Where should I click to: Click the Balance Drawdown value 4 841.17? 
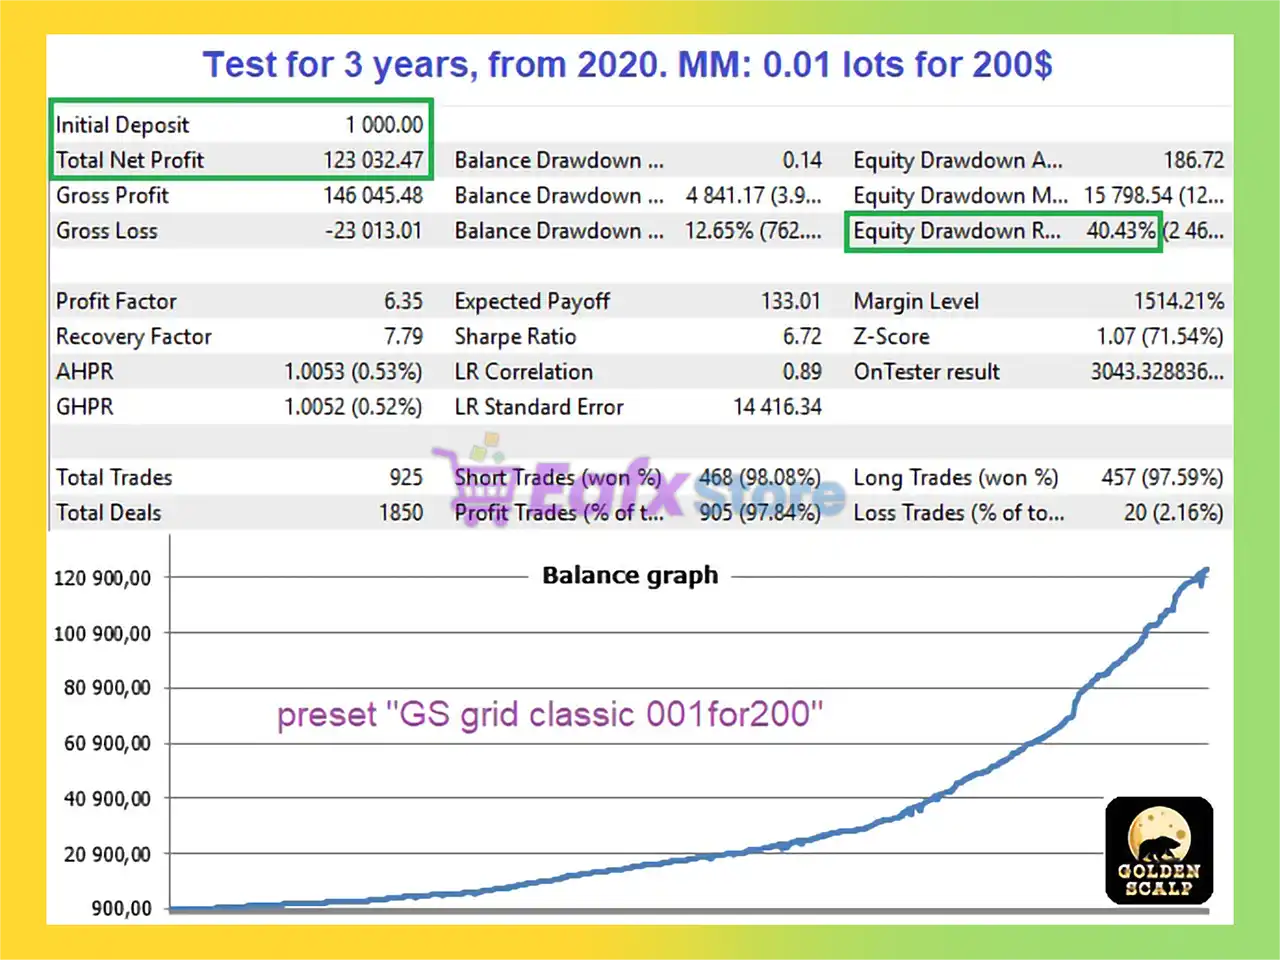pyautogui.click(x=725, y=195)
